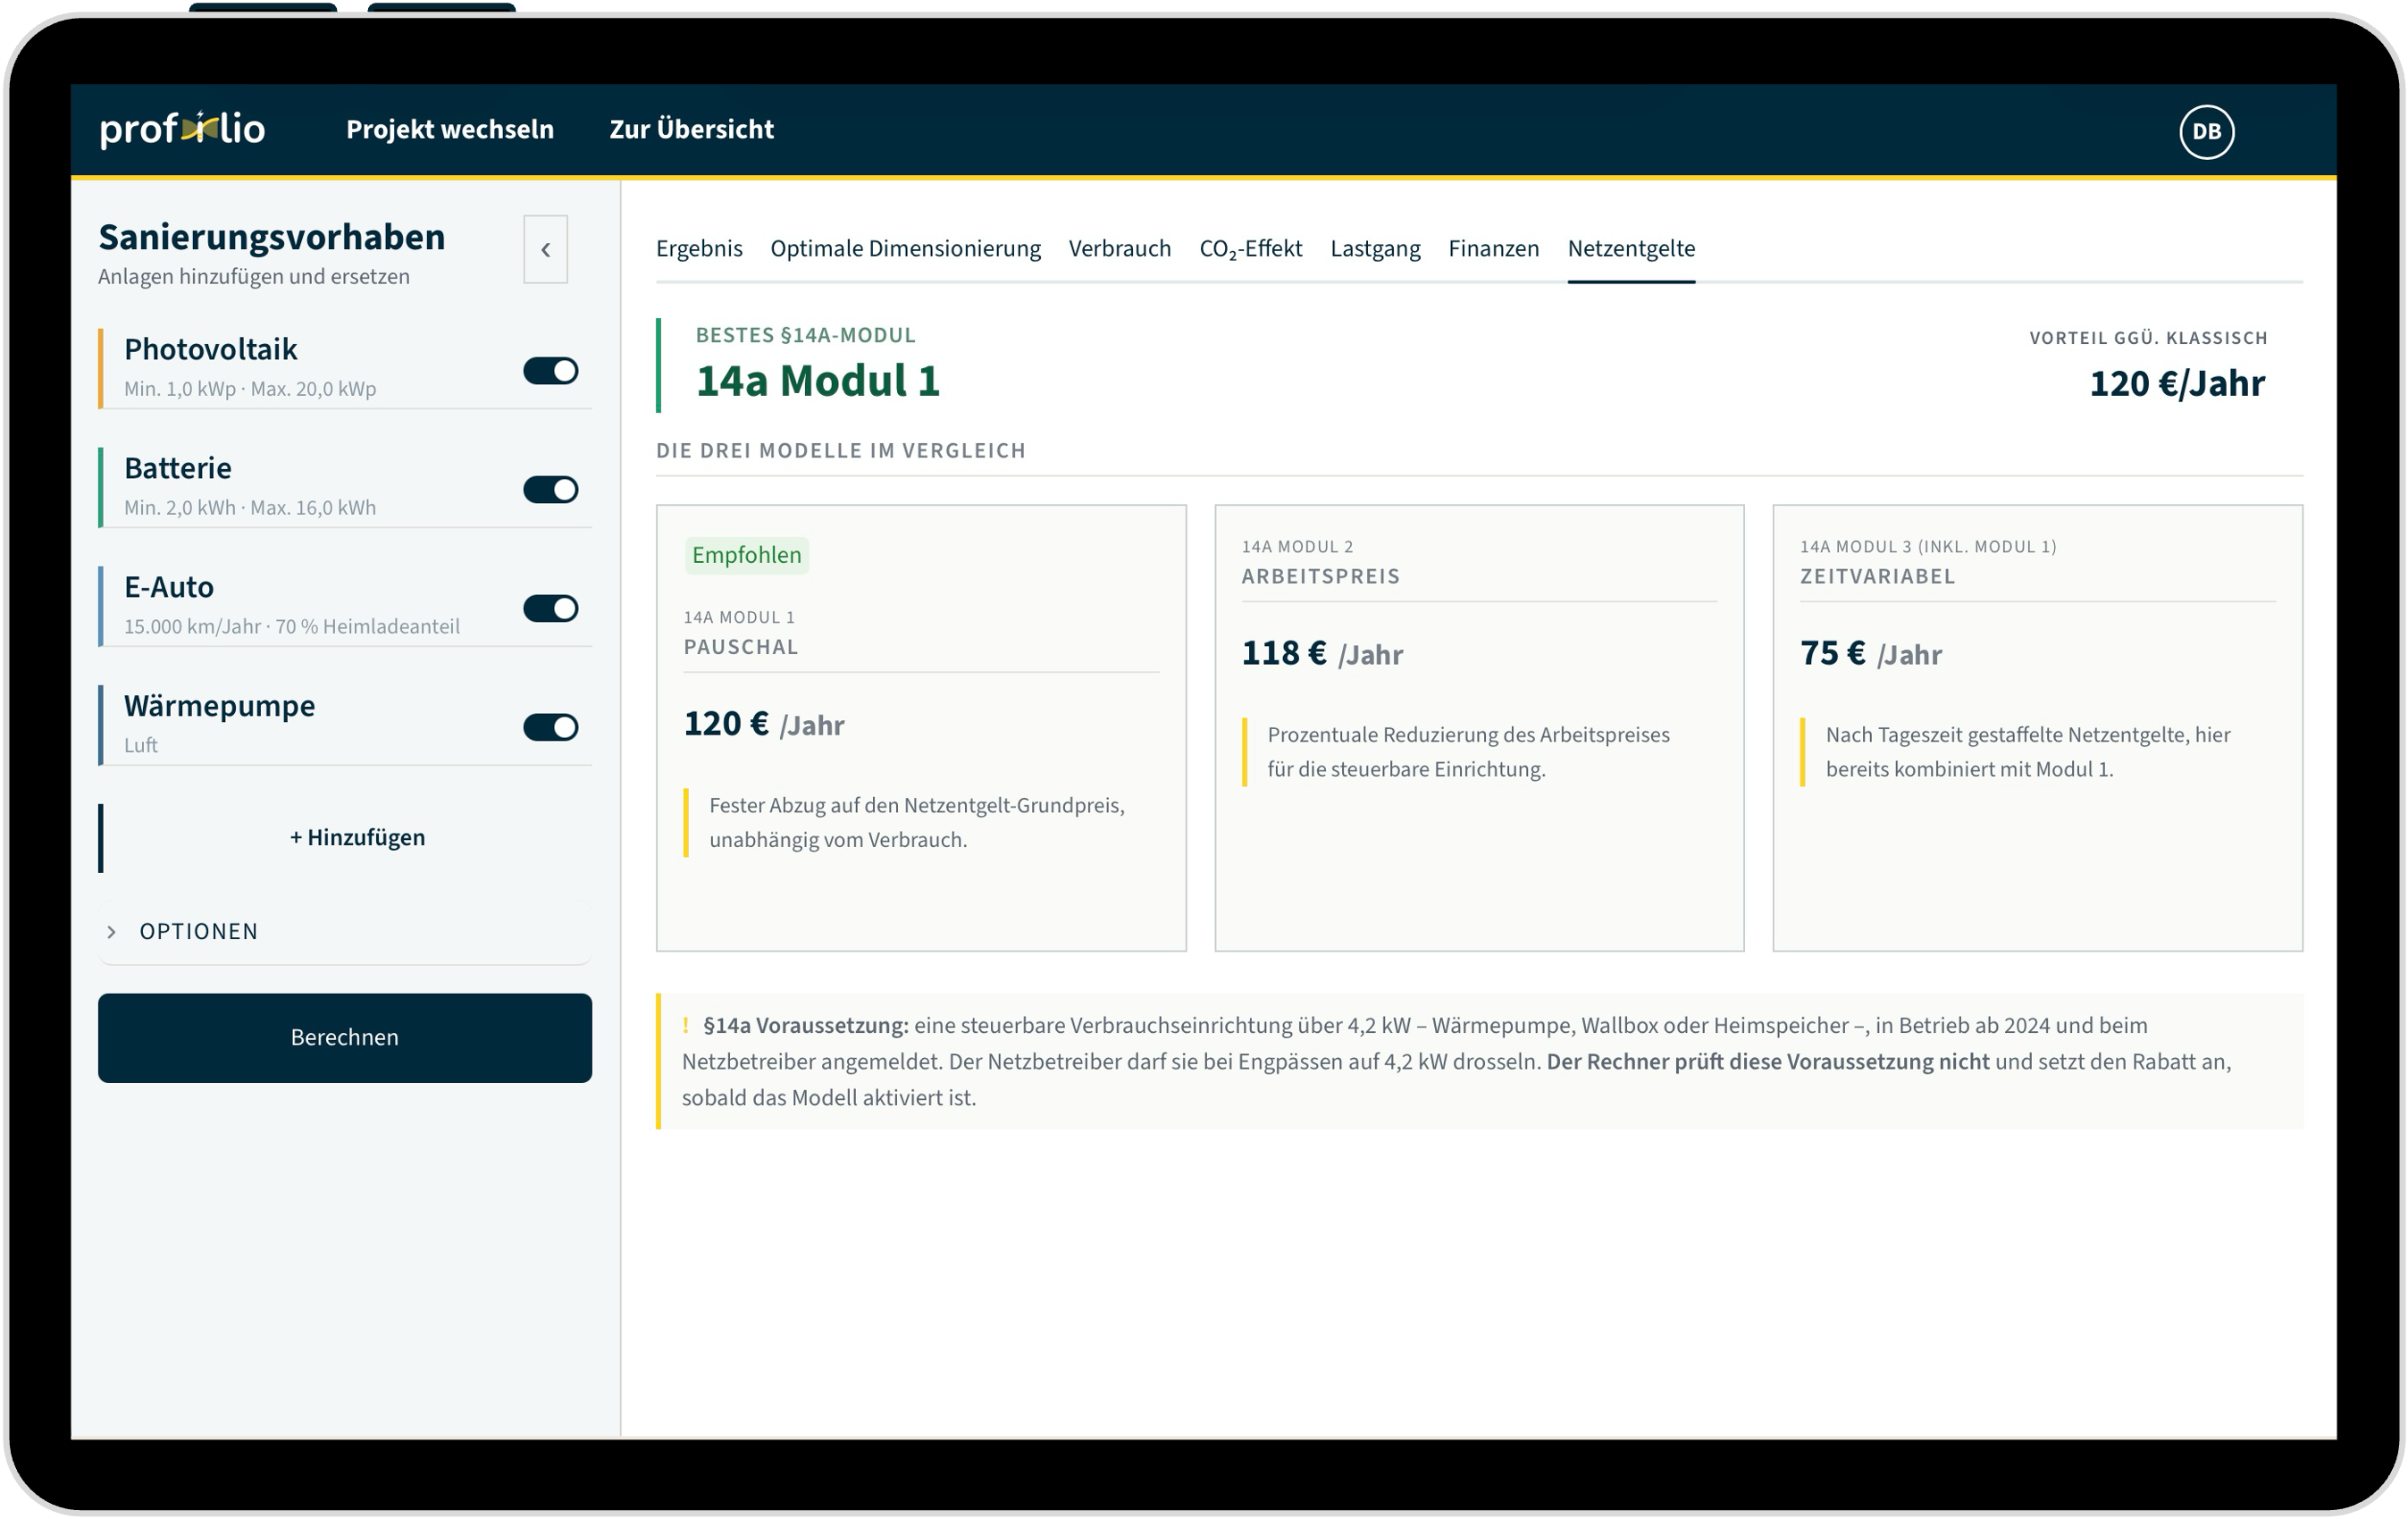Select the Verbrauch tab
The image size is (2408, 1519).
click(1119, 248)
